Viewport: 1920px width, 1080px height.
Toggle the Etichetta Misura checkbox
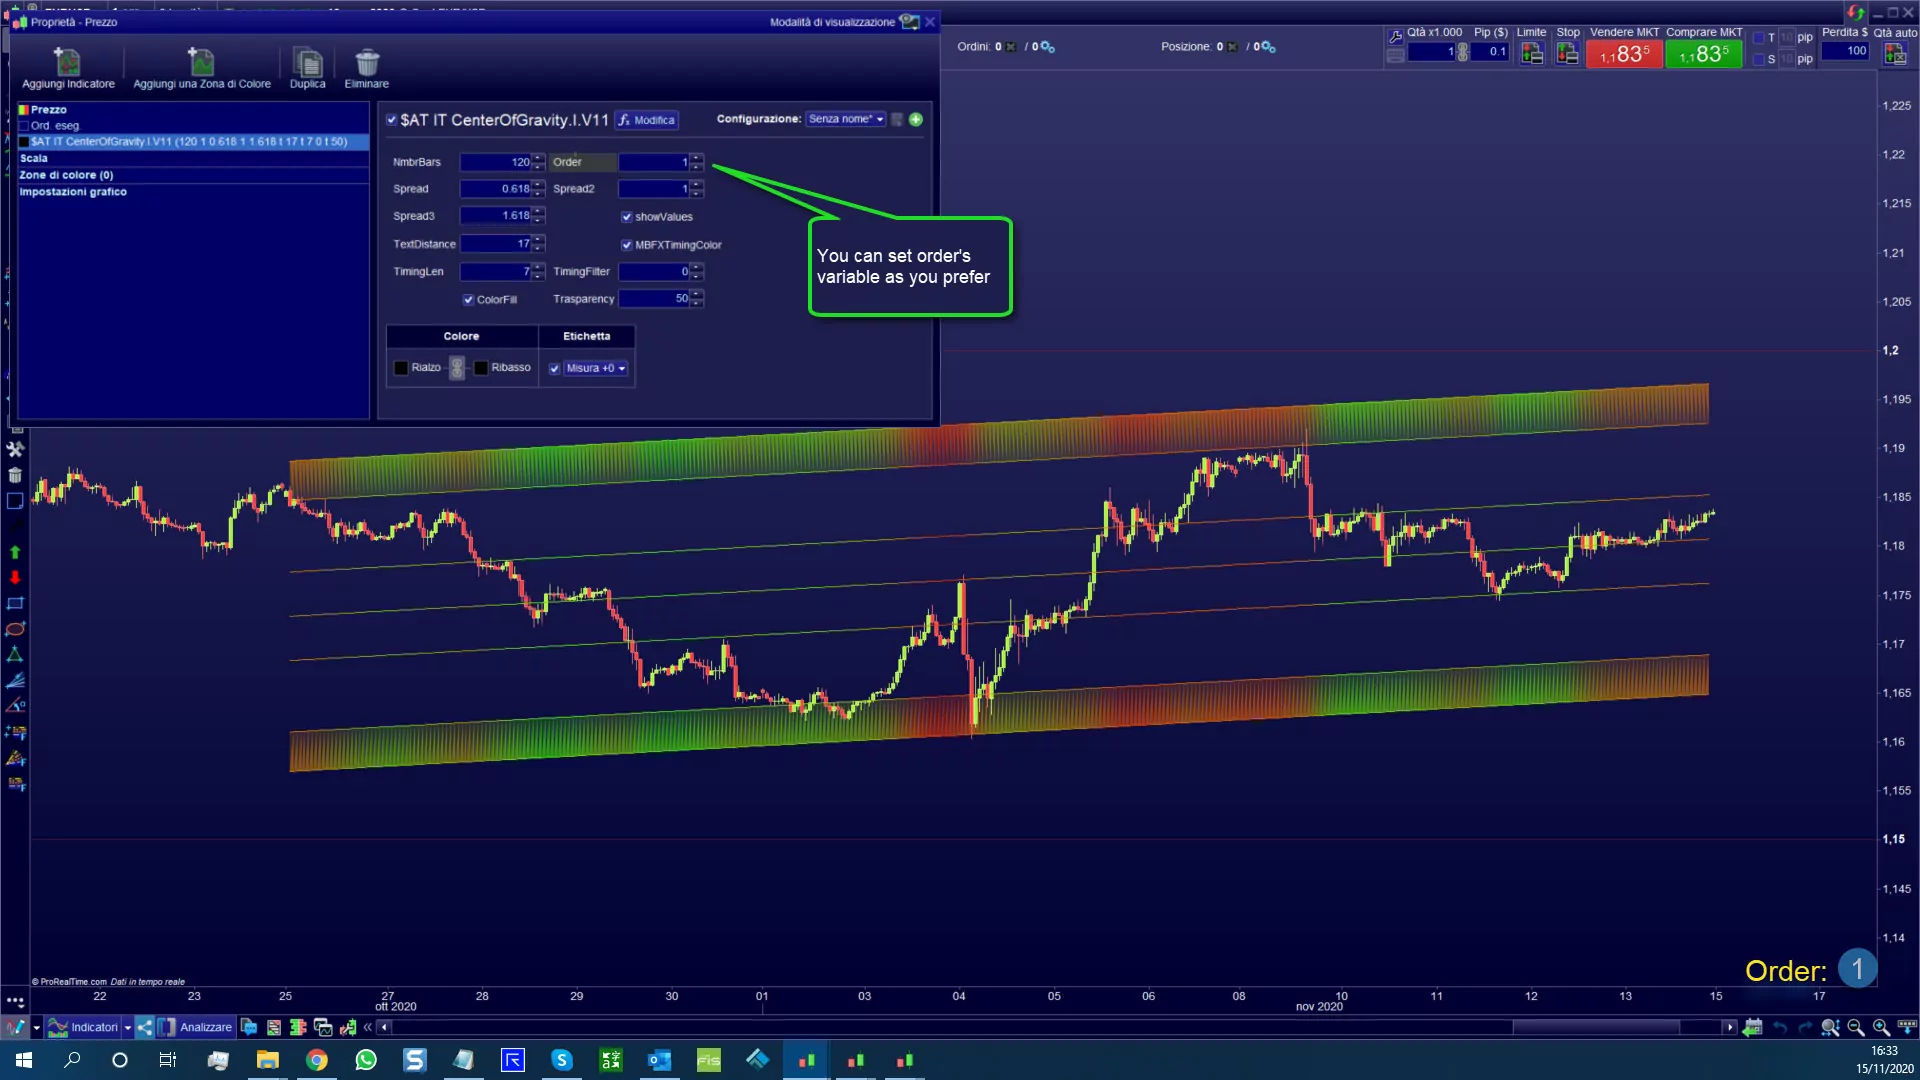[x=555, y=369]
